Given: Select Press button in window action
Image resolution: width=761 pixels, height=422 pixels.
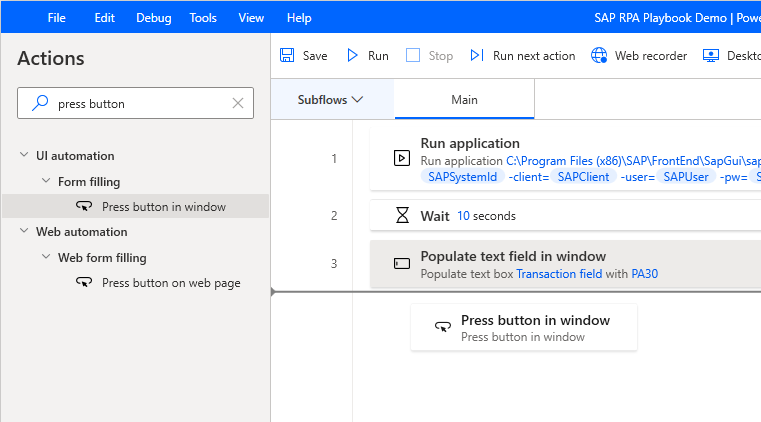Looking at the screenshot, I should (x=136, y=207).
